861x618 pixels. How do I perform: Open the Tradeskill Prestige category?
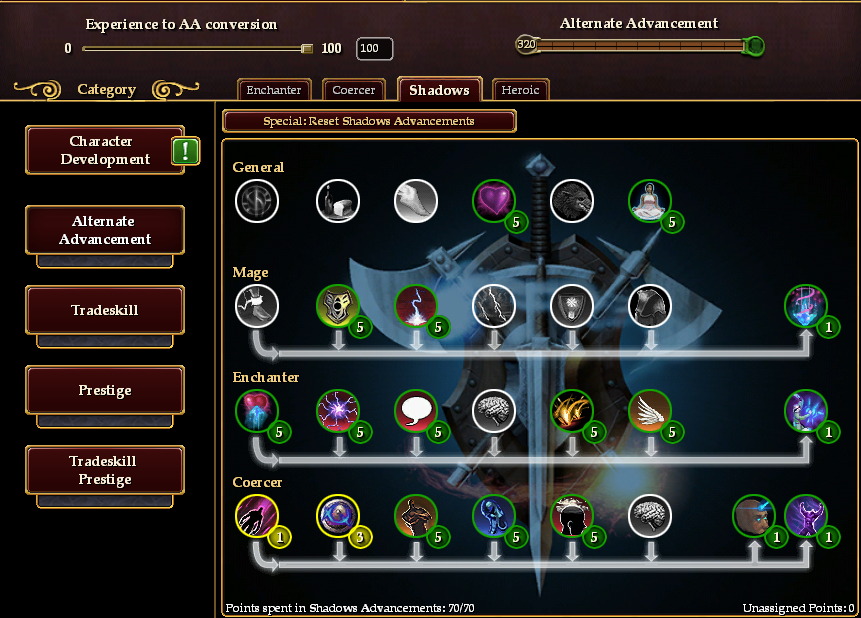[x=105, y=470]
